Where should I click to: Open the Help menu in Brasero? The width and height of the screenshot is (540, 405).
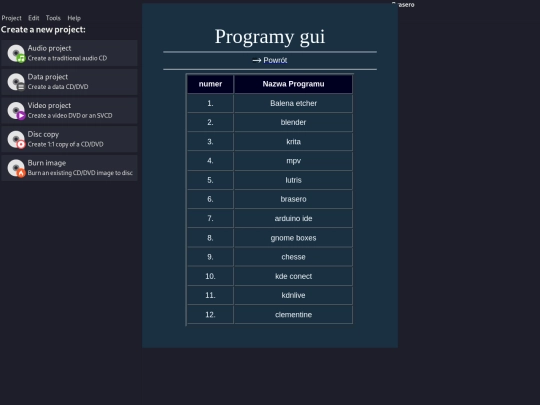pos(74,18)
